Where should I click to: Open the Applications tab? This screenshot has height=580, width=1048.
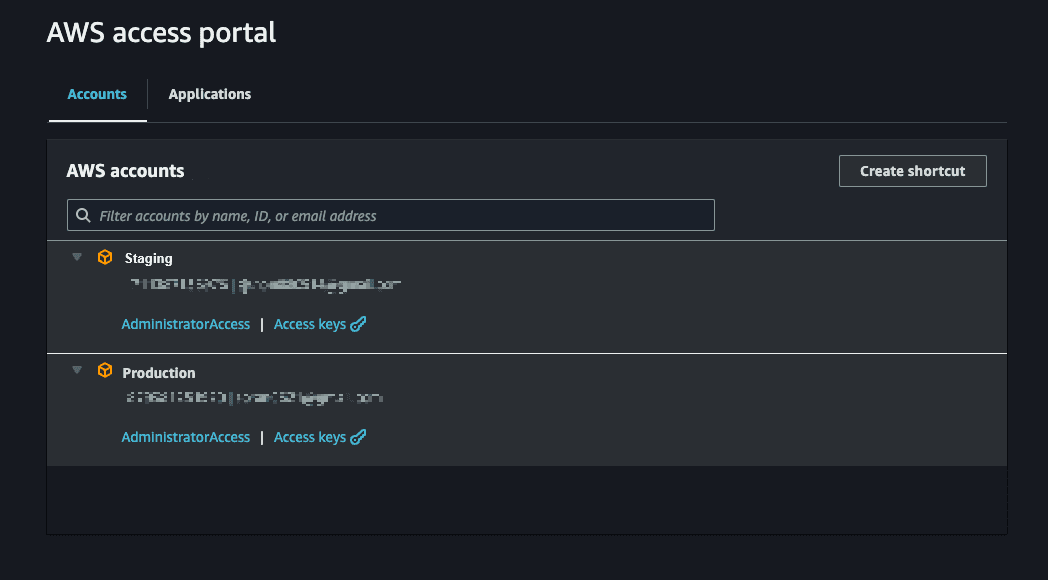tap(210, 95)
